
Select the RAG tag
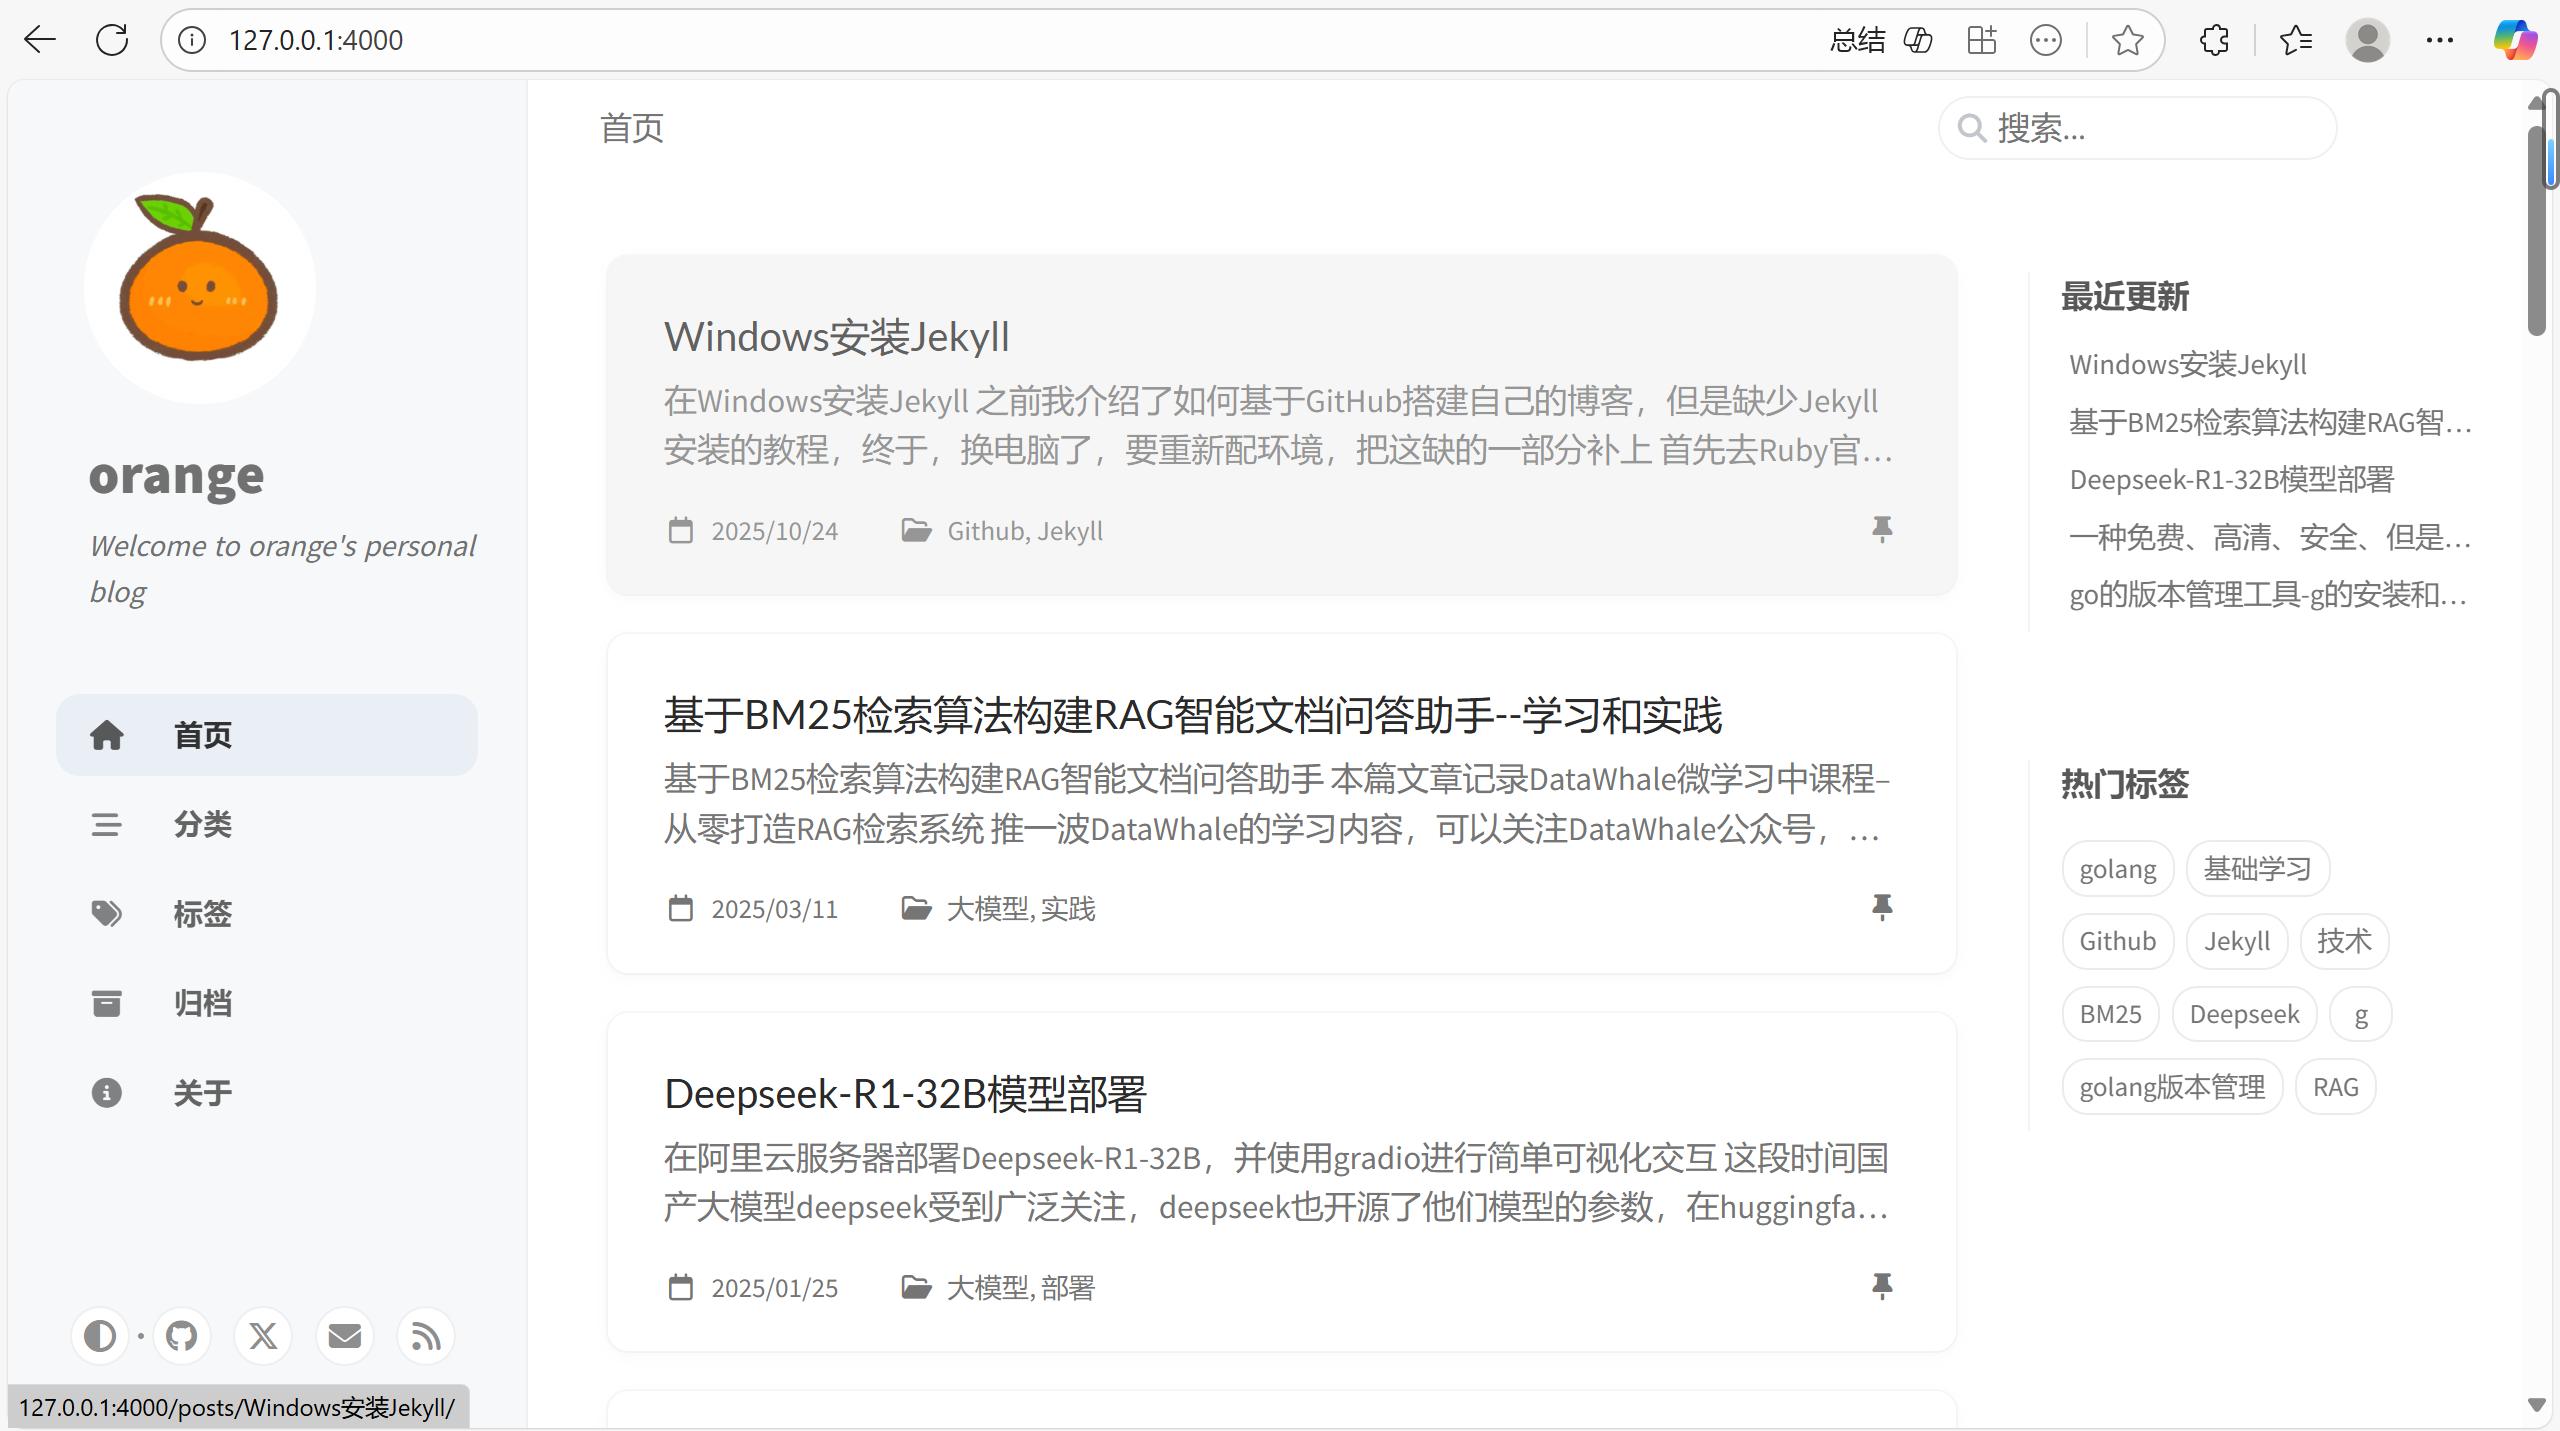click(2336, 1087)
